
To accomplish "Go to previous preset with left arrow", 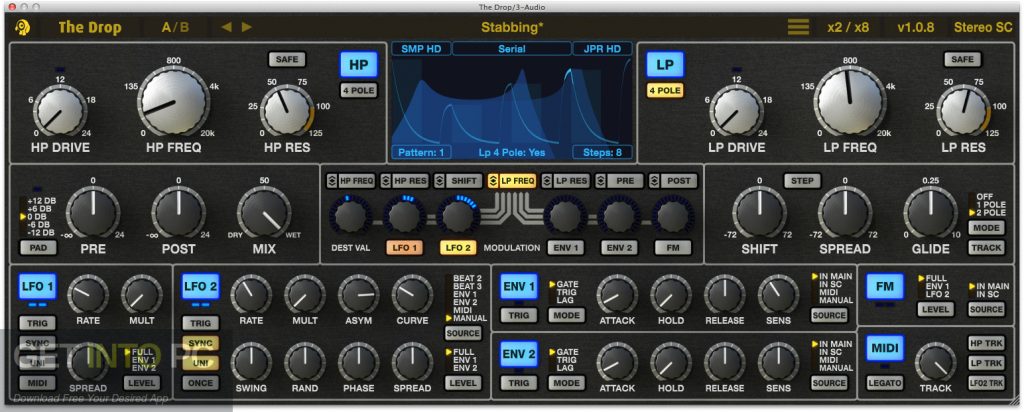I will pyautogui.click(x=226, y=27).
